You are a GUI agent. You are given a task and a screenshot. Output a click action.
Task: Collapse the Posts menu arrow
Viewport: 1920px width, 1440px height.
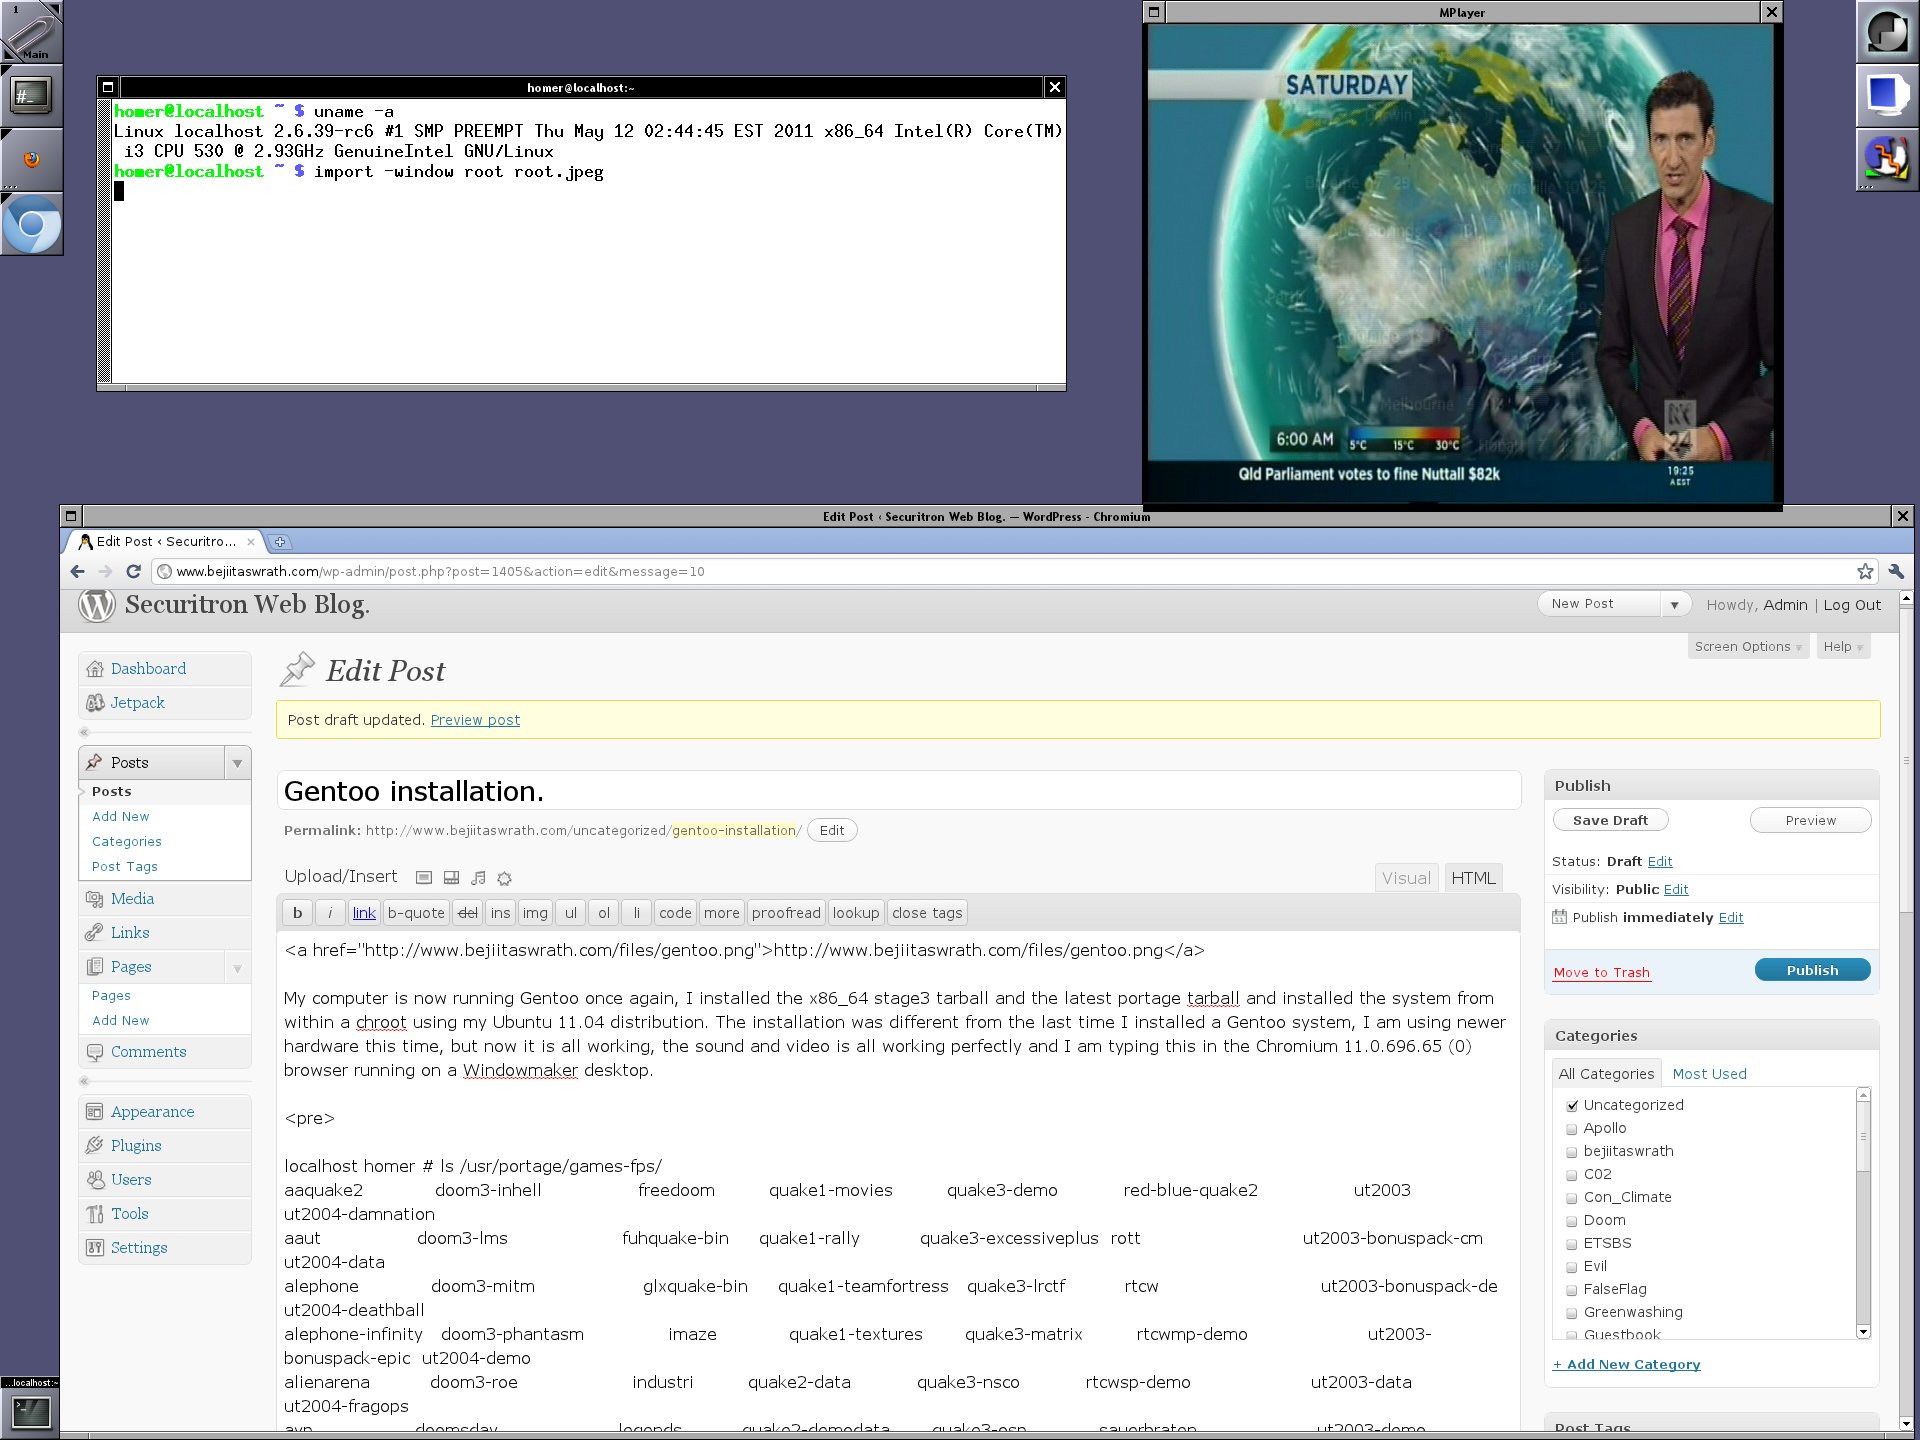point(237,763)
